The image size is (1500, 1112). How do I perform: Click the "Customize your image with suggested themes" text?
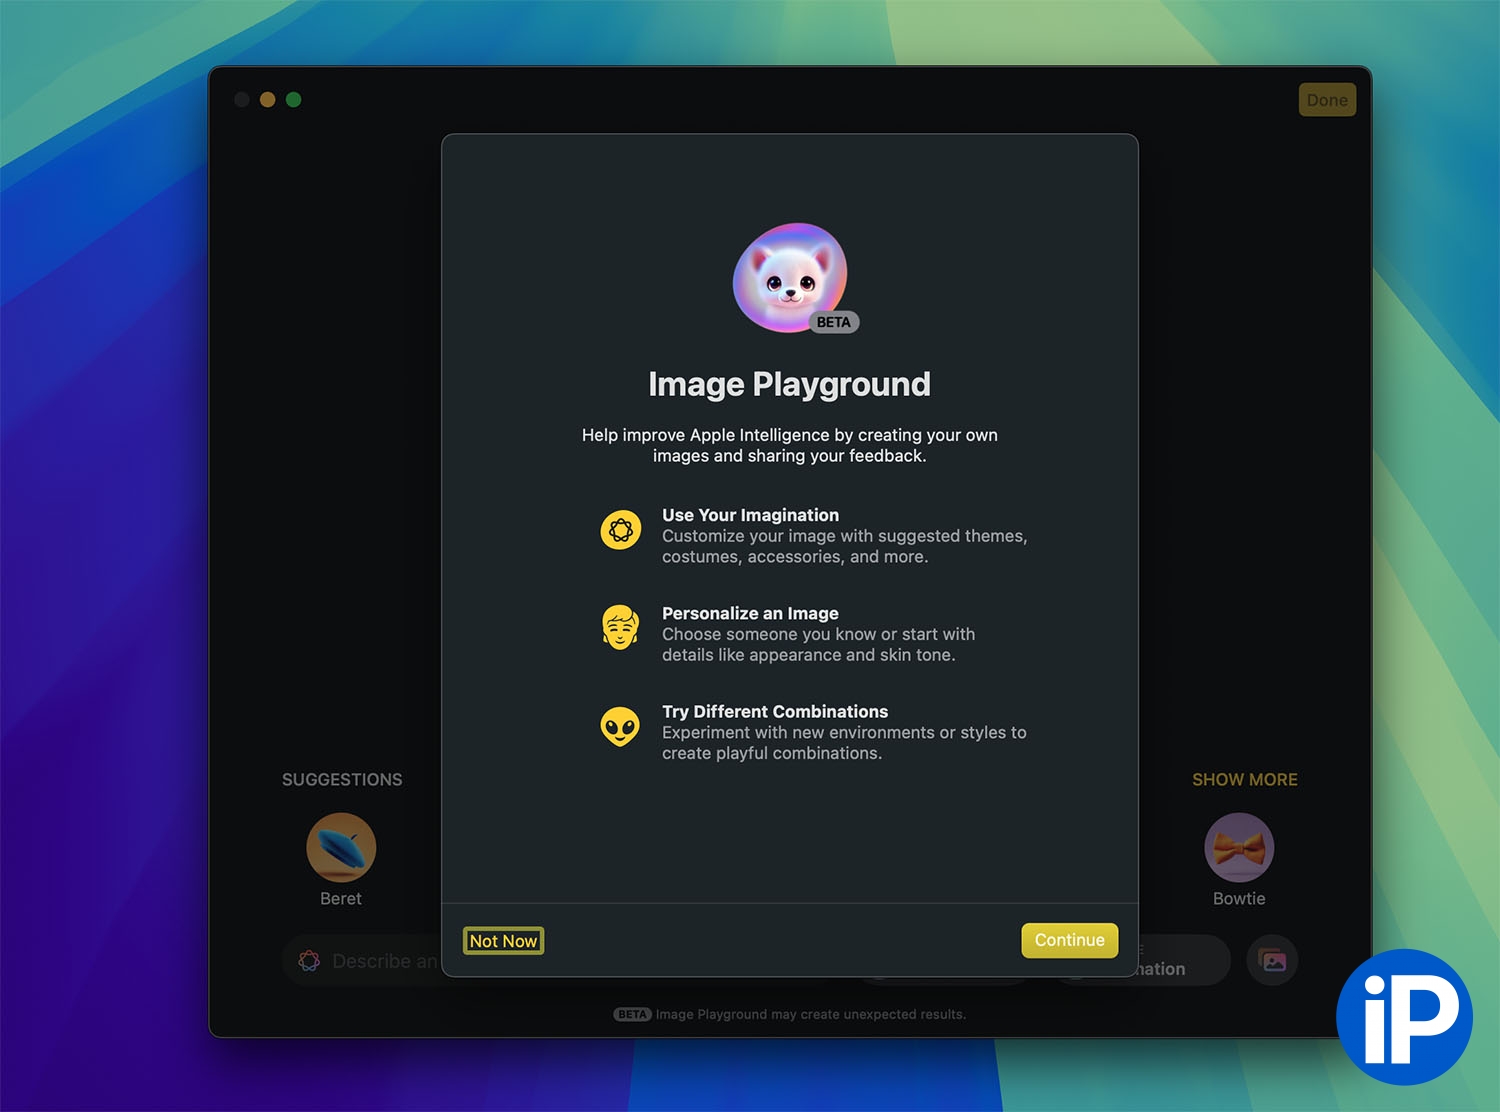click(x=844, y=546)
